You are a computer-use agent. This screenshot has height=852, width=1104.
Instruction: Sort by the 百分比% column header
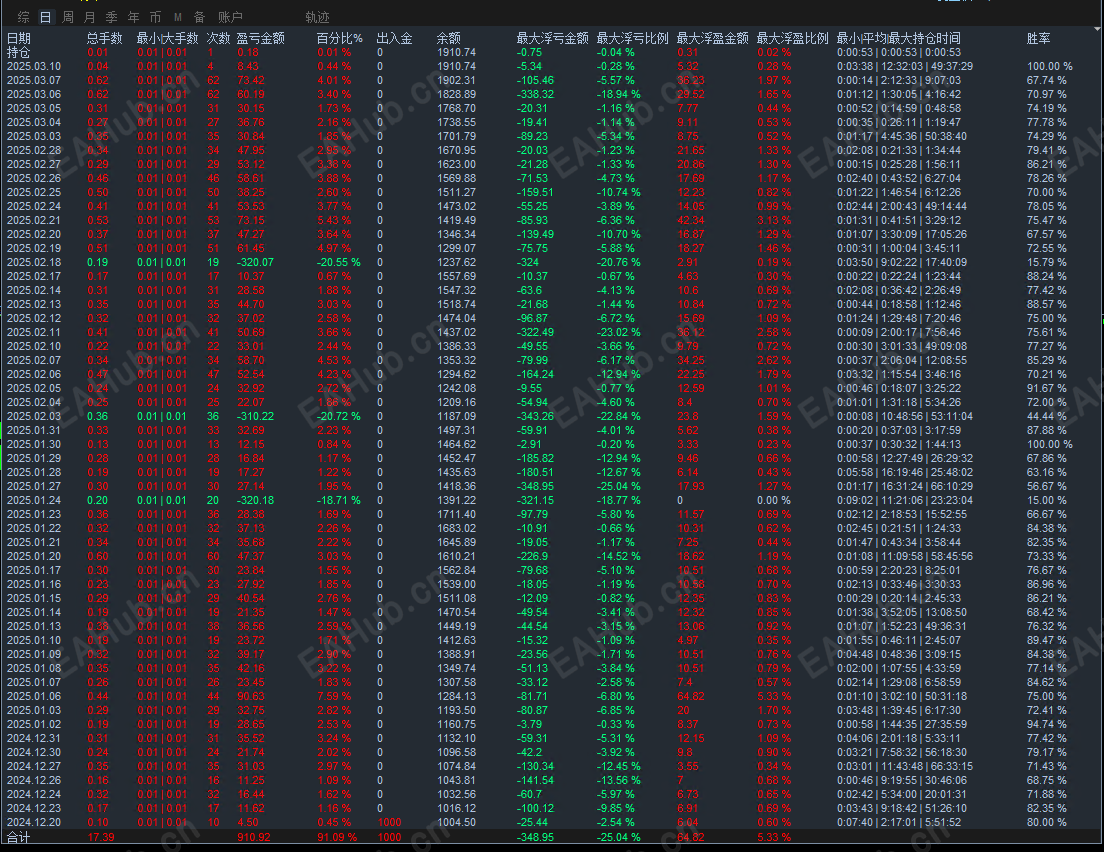coord(340,38)
